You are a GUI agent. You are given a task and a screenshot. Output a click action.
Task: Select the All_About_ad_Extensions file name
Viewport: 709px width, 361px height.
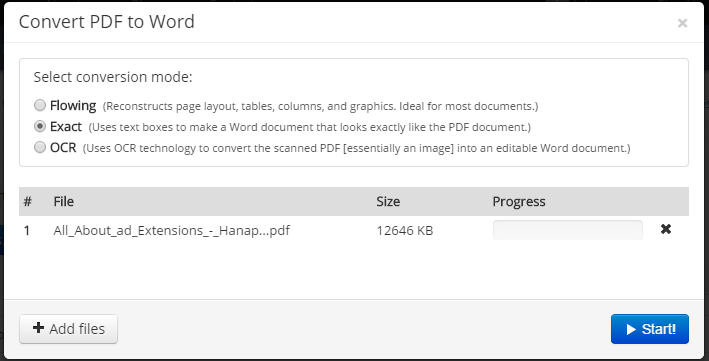pos(171,230)
